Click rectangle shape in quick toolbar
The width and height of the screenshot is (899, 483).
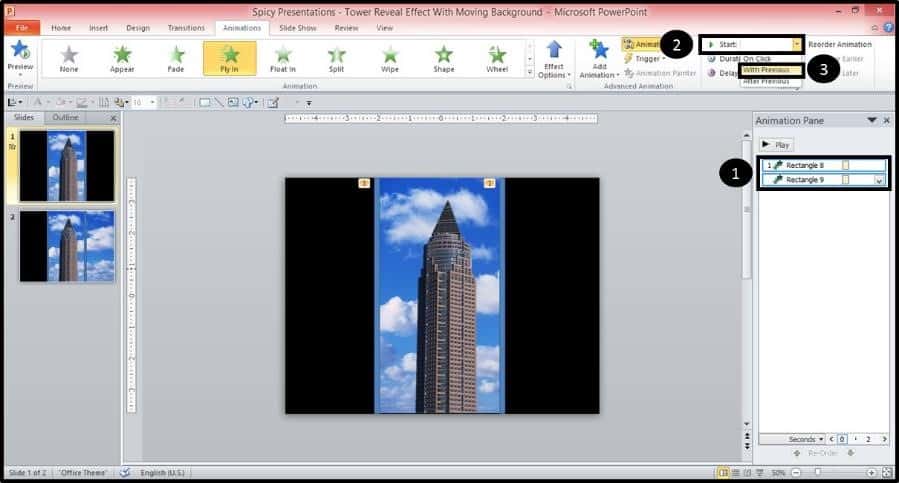(x=204, y=103)
